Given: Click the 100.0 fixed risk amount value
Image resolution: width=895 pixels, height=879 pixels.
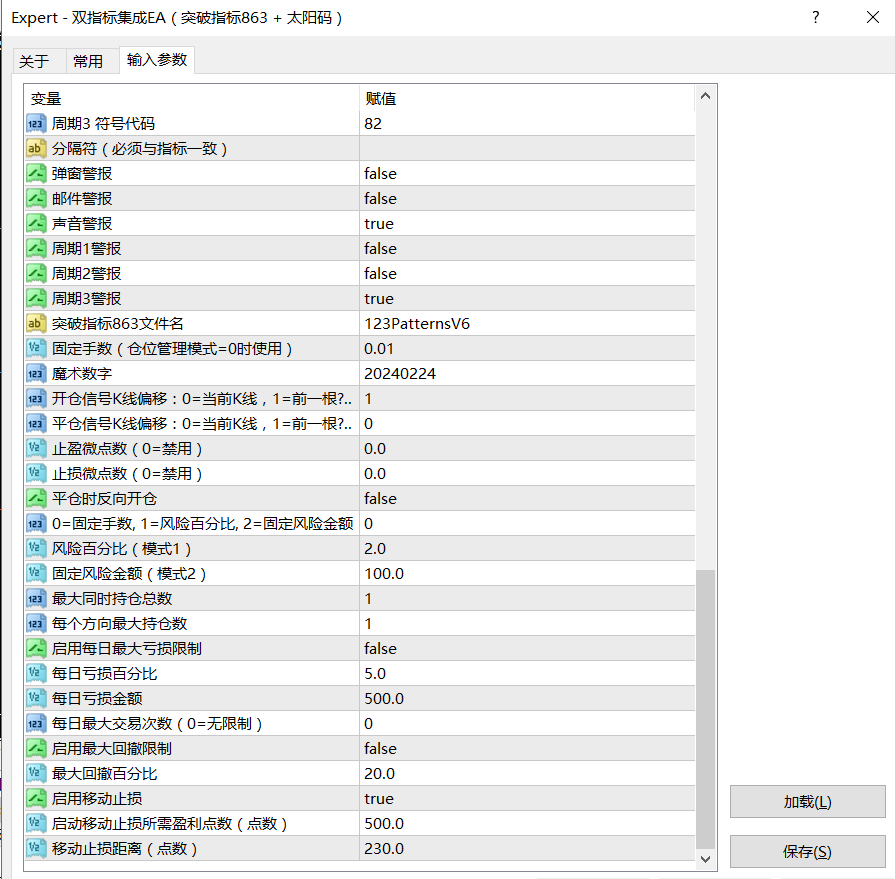Looking at the screenshot, I should (x=384, y=574).
